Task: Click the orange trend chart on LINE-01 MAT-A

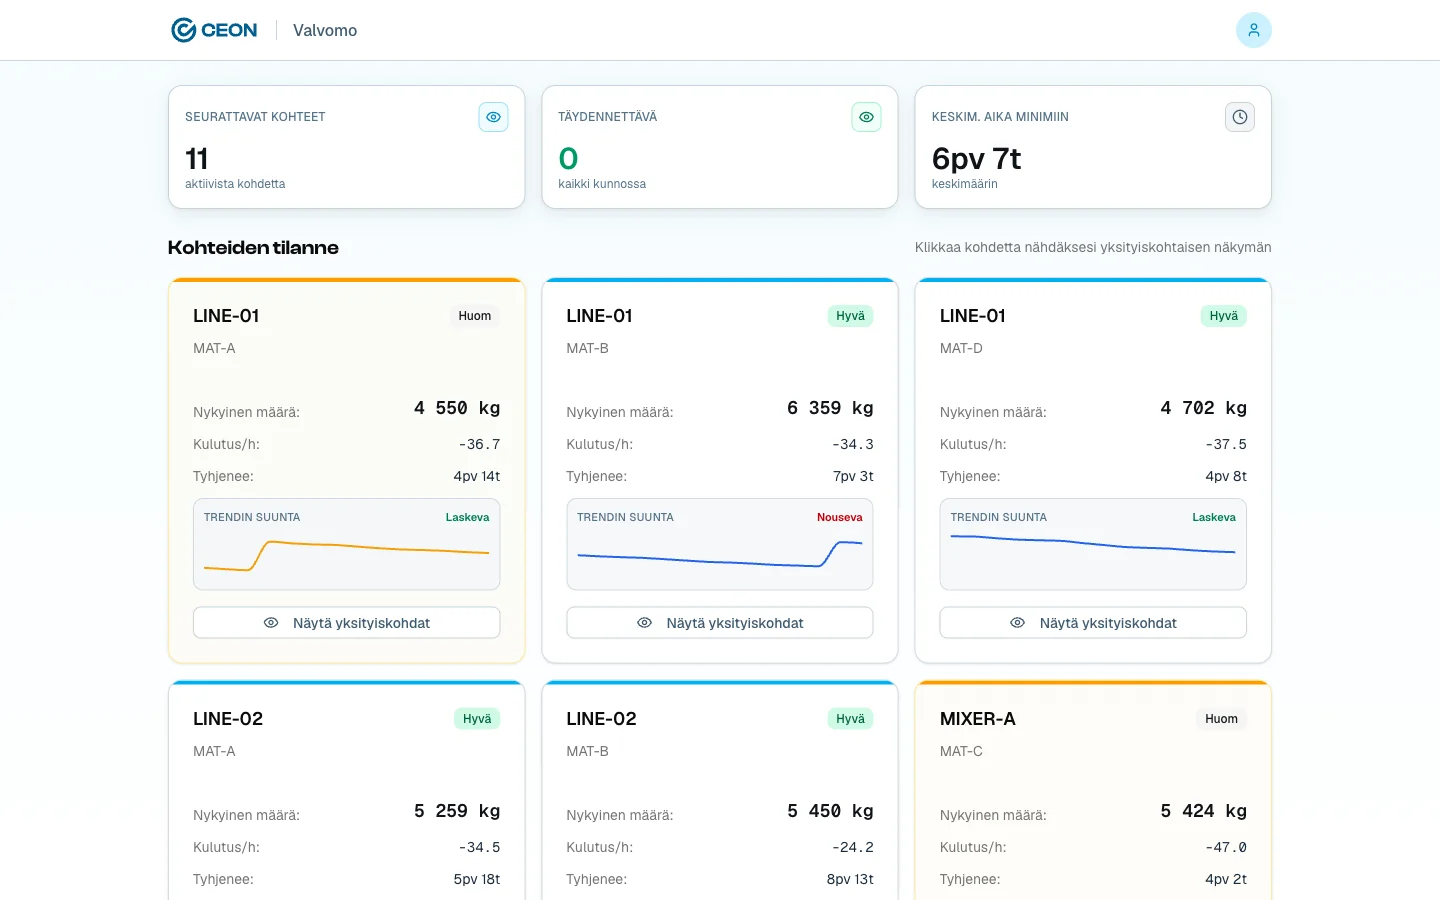Action: (346, 553)
